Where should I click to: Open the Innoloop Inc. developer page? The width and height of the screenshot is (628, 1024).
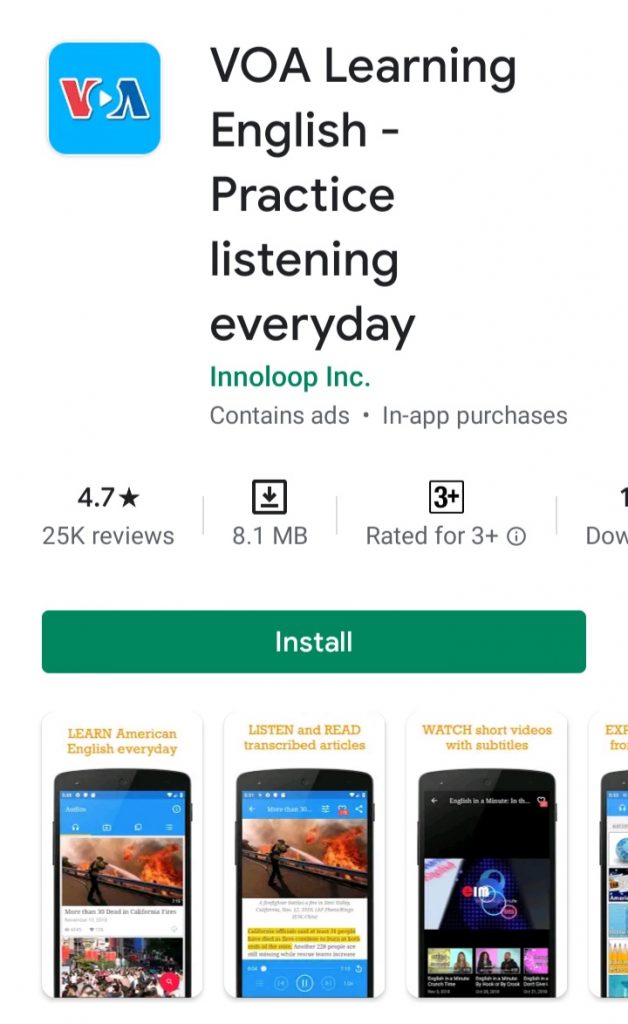point(290,377)
